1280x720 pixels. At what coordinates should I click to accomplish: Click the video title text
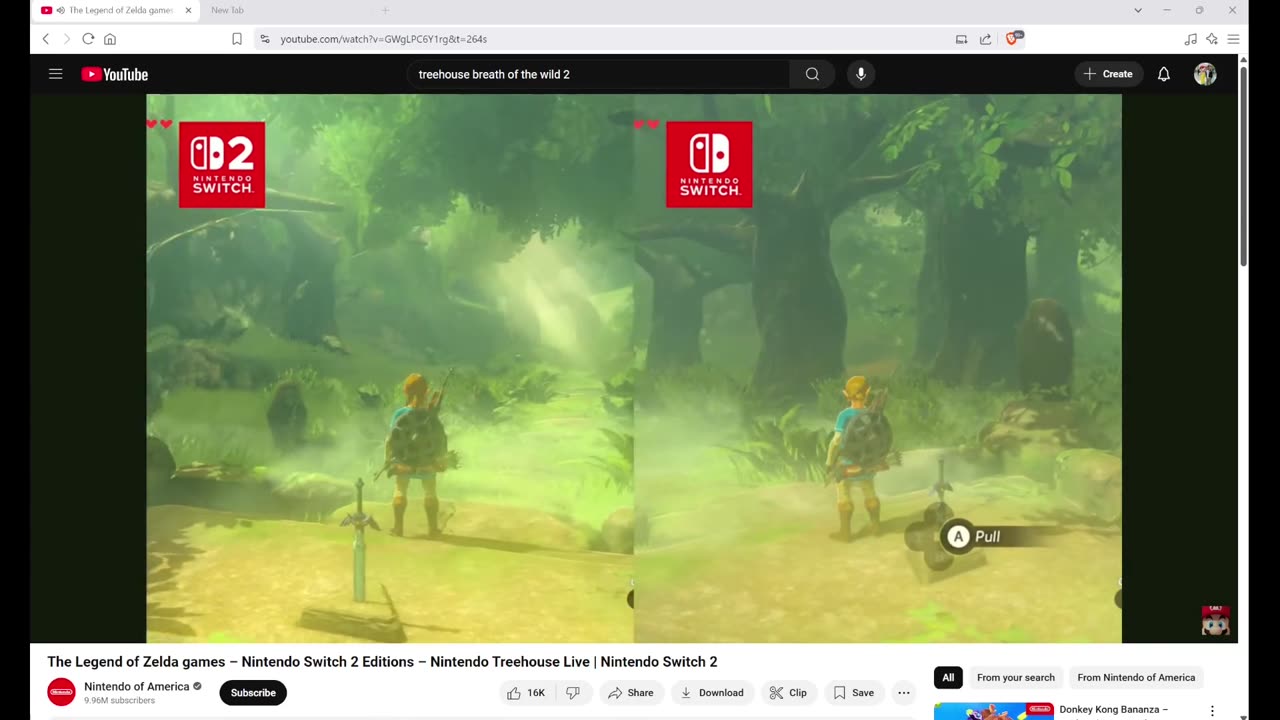[x=382, y=662]
